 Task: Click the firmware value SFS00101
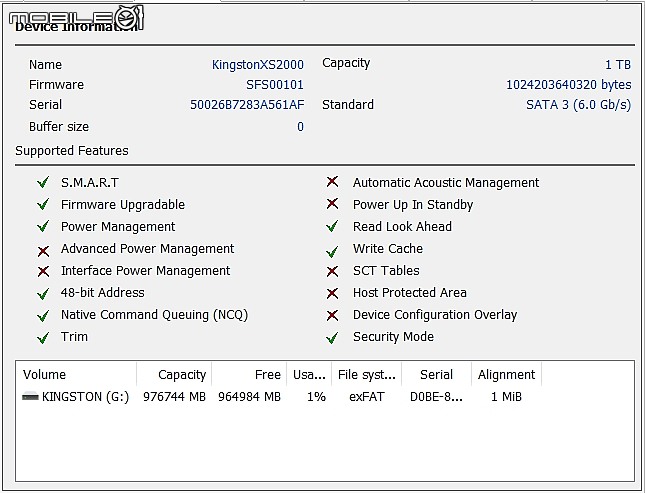275,85
